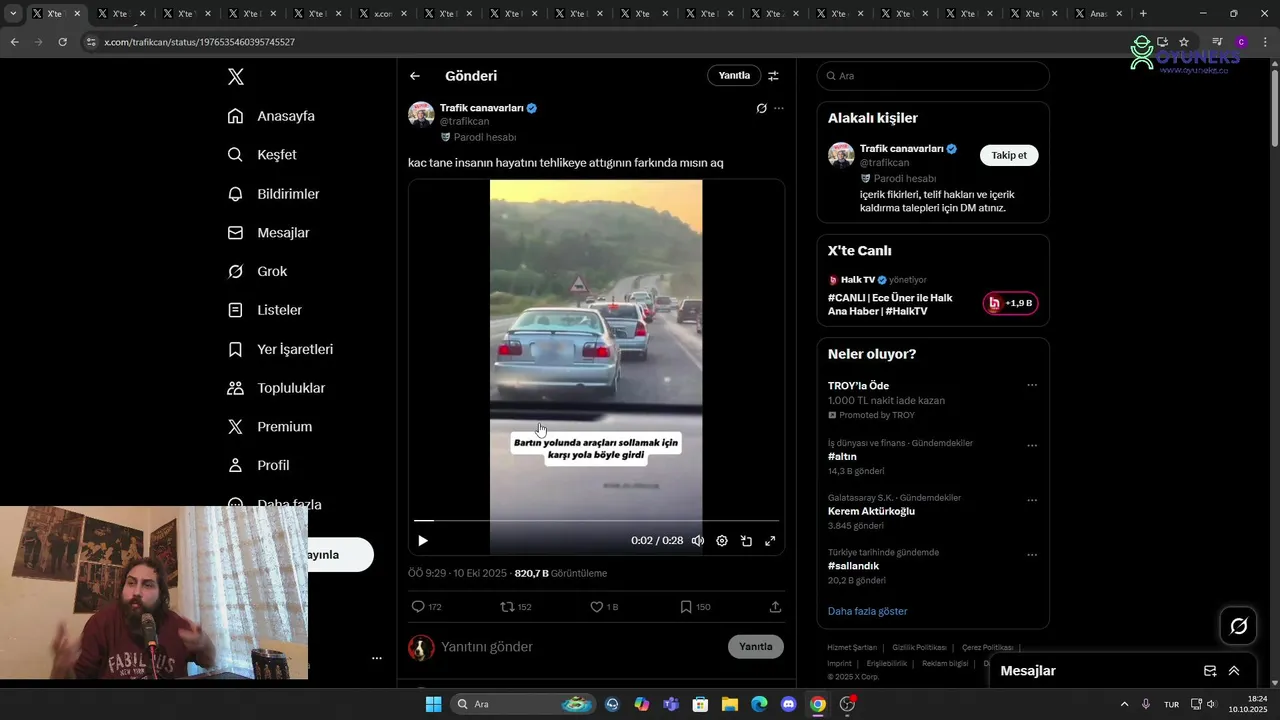Click the Ara search box on X
The width and height of the screenshot is (1280, 720).
click(x=933, y=76)
